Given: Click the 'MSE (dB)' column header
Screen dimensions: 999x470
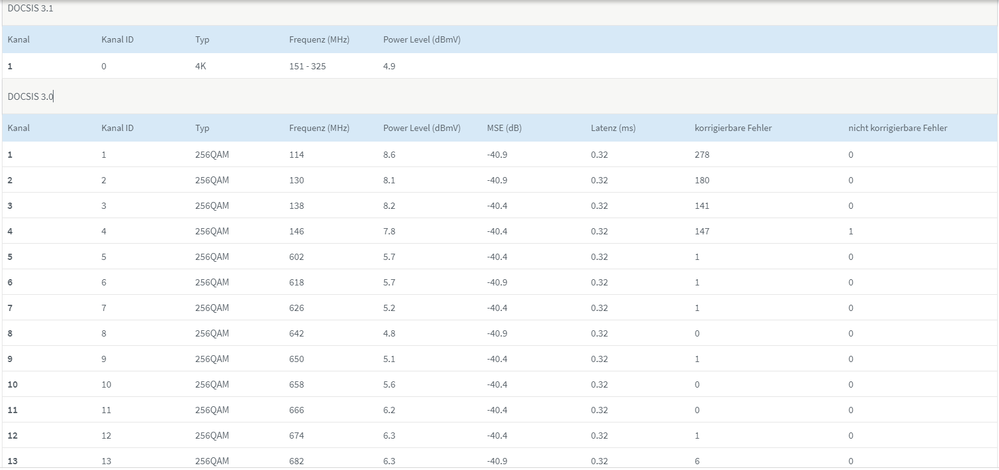Looking at the screenshot, I should click(504, 128).
